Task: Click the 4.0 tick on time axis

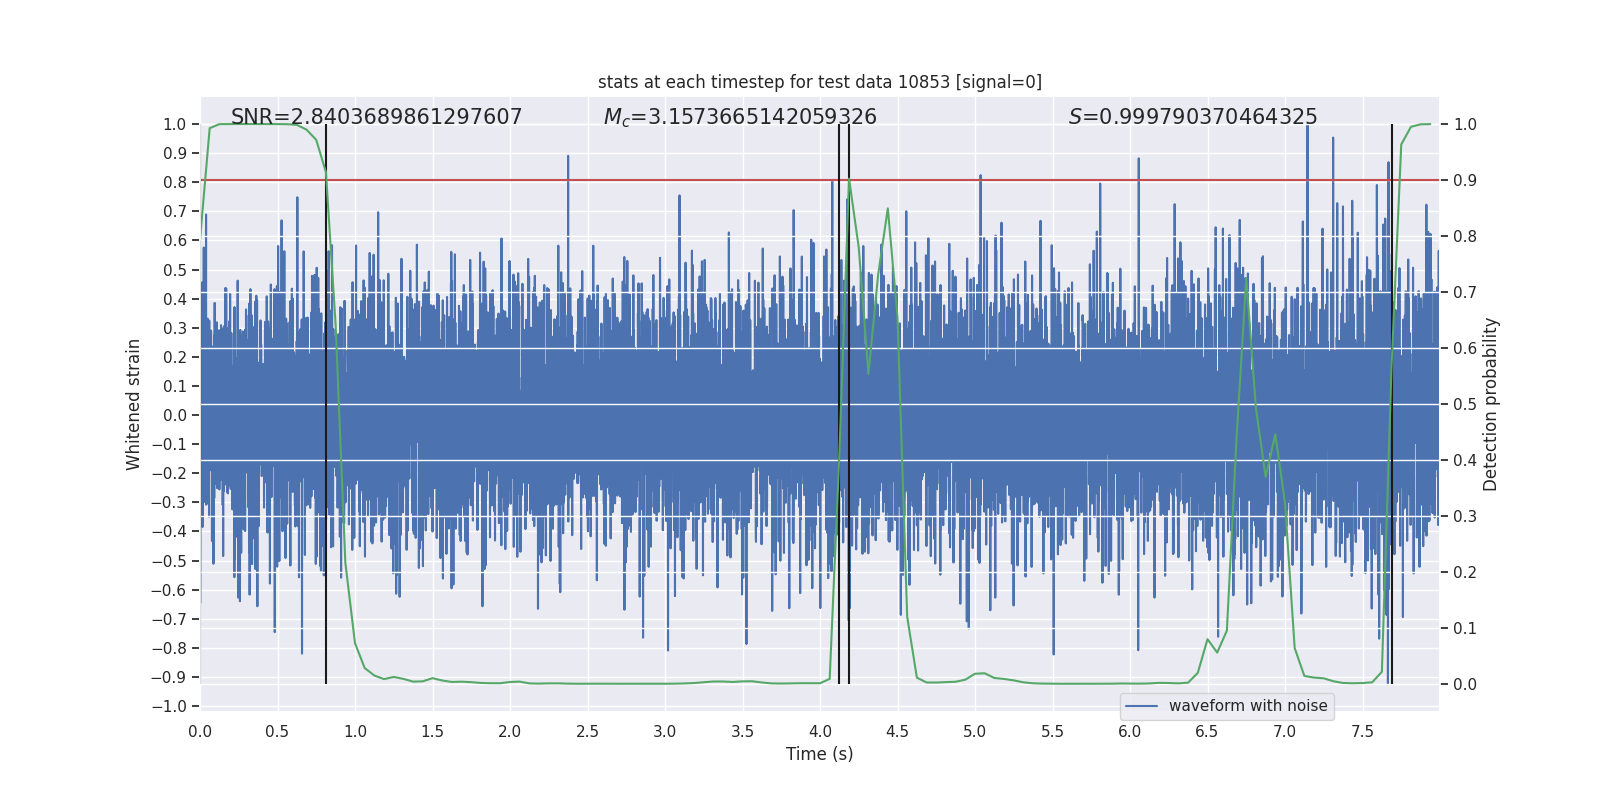Action: pos(820,732)
